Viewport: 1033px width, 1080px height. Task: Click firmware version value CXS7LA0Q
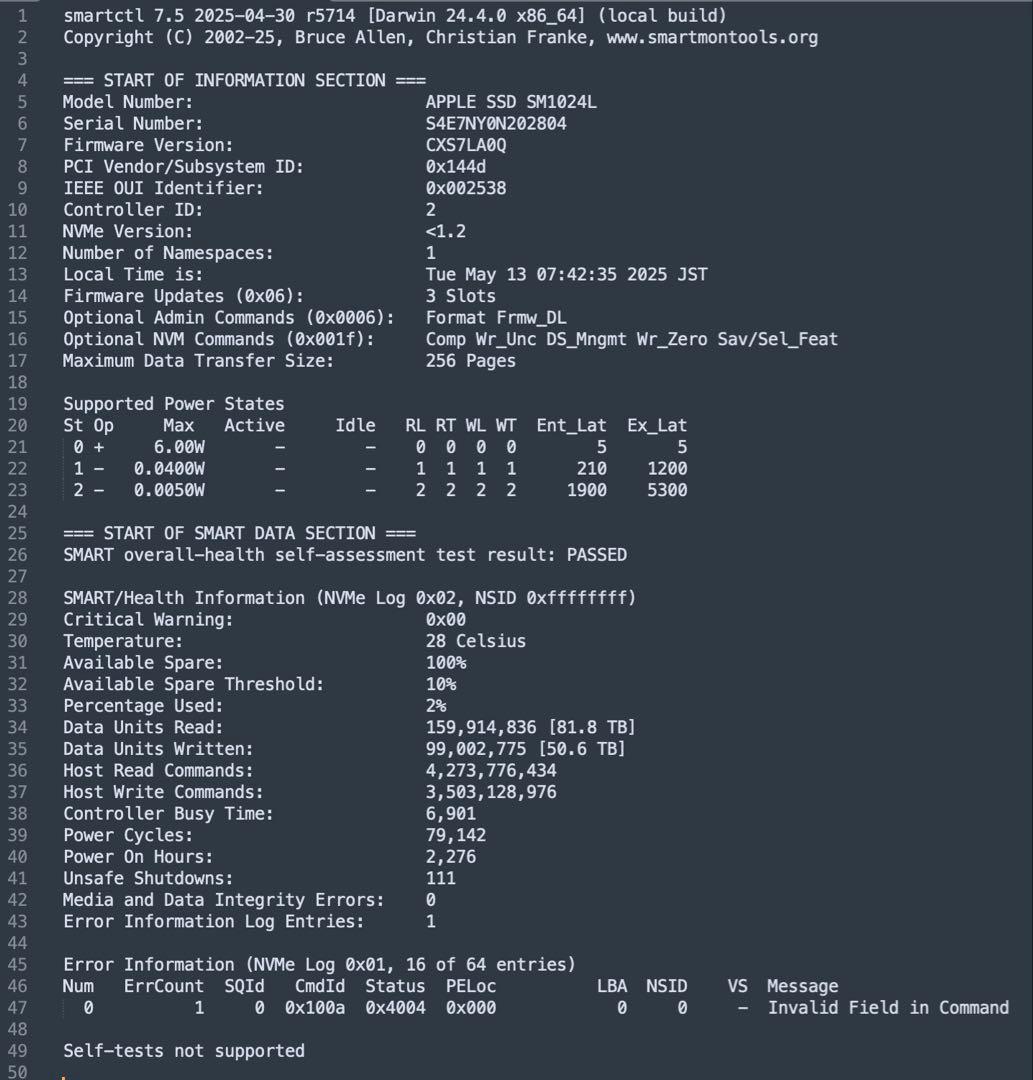click(x=466, y=145)
